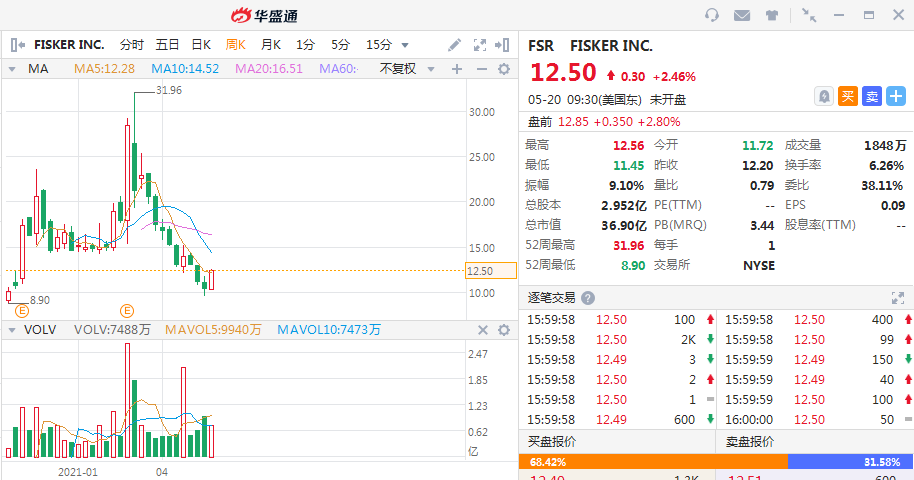Open customer service headset icon
The height and width of the screenshot is (480, 914).
pyautogui.click(x=711, y=15)
